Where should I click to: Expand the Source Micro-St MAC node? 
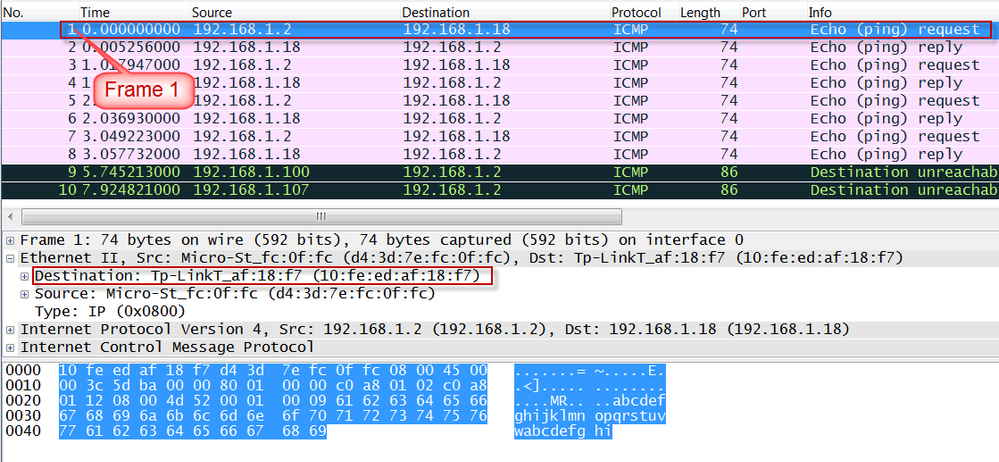click(x=25, y=294)
